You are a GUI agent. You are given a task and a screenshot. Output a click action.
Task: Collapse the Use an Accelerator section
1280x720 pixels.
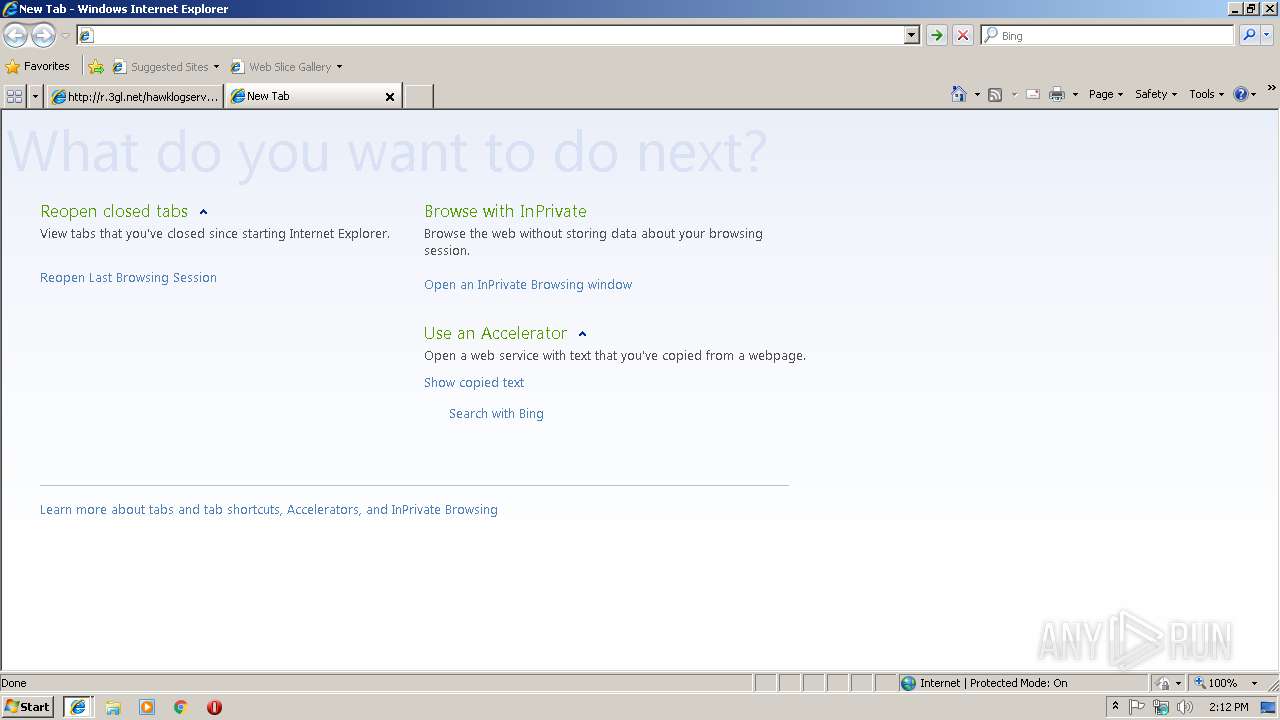(x=582, y=334)
